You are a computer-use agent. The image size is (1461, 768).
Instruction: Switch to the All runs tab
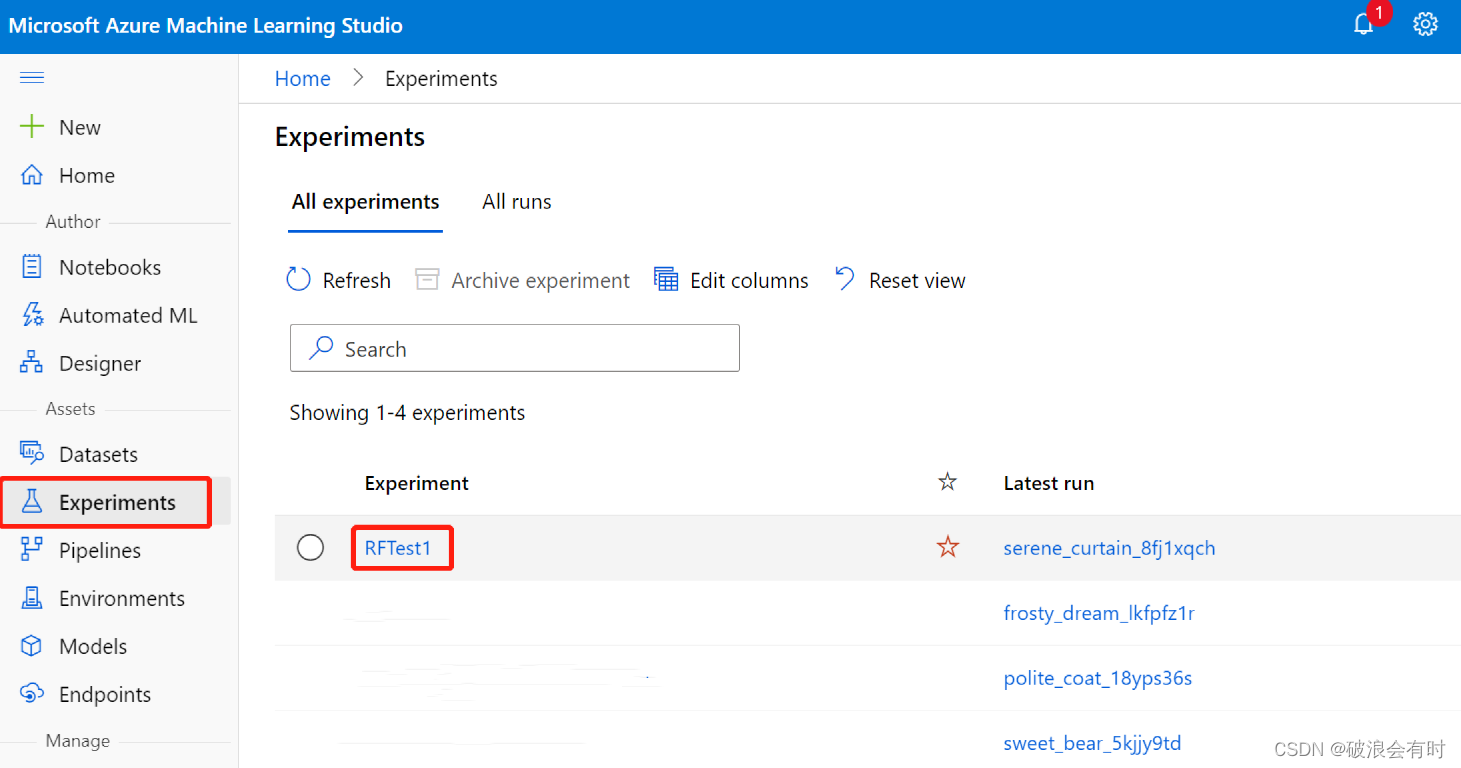pos(517,202)
